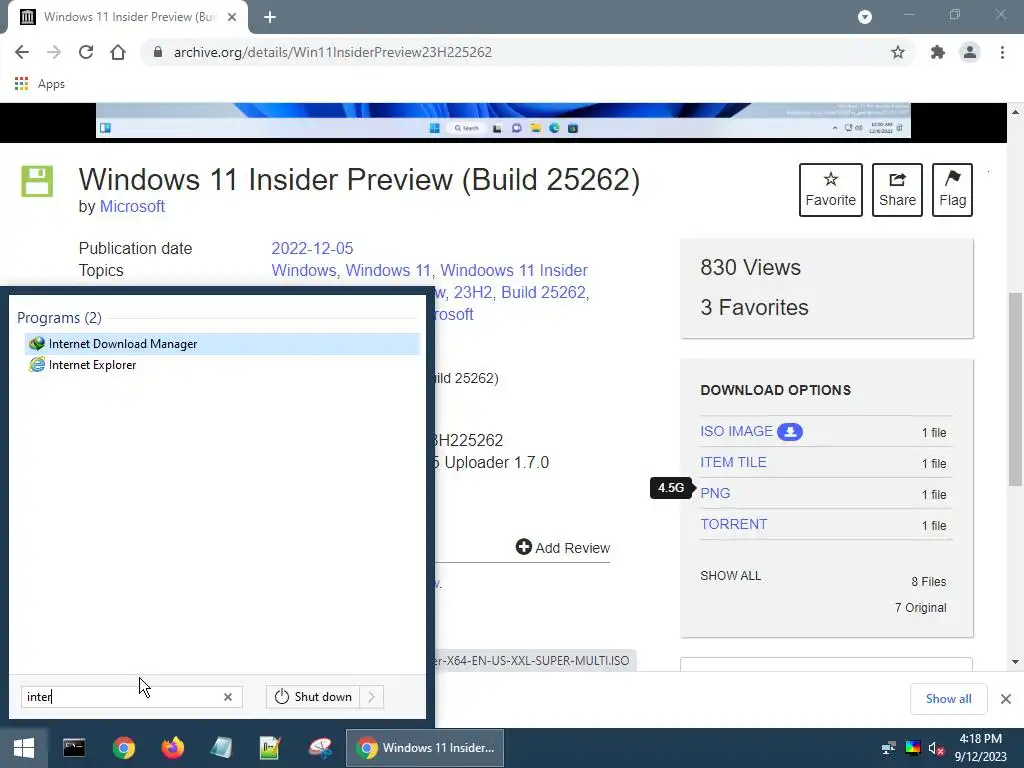Download the ISO IMAGE file
Viewport: 1024px width, 768px height.
point(736,432)
